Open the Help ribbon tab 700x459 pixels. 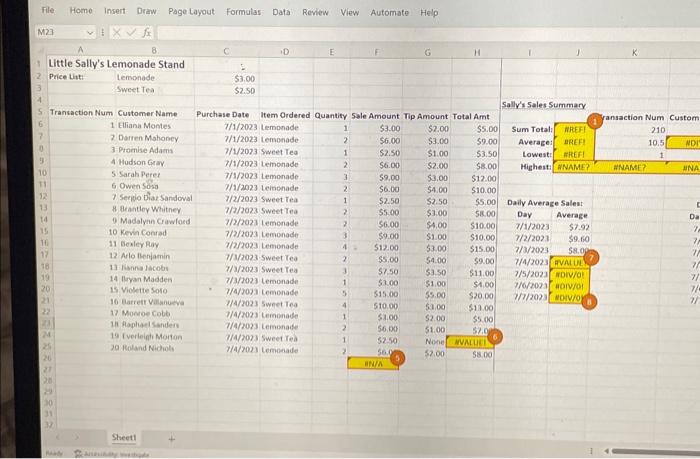pos(429,13)
